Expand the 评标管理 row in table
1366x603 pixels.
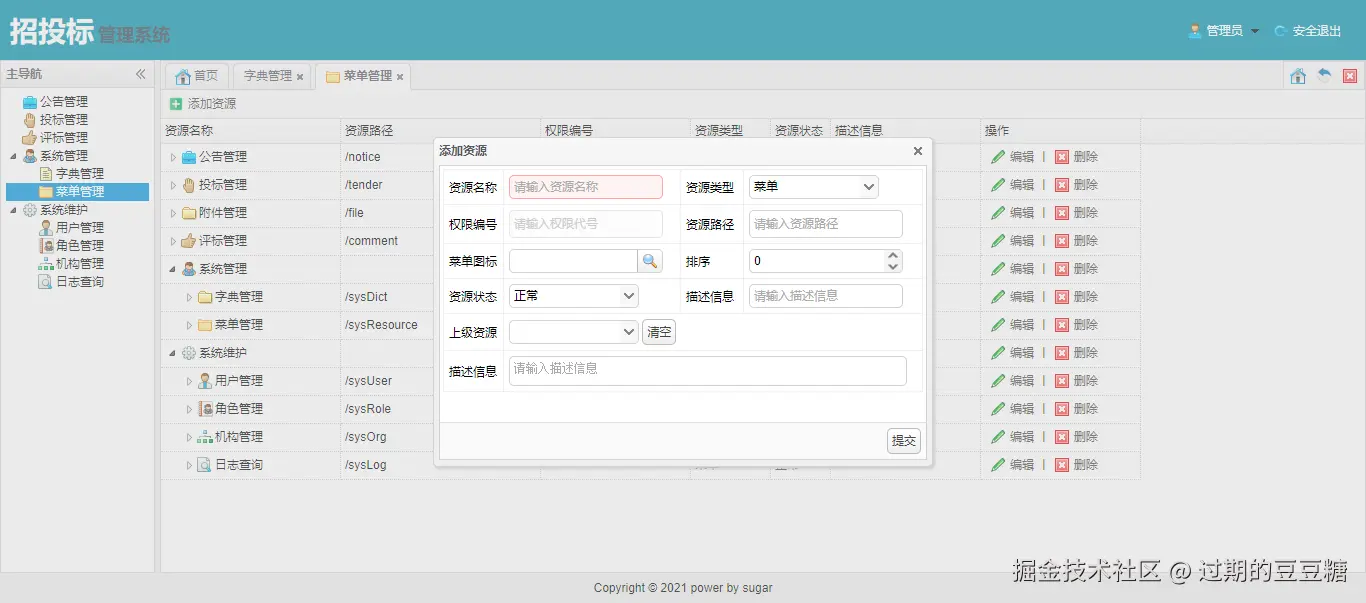point(173,241)
